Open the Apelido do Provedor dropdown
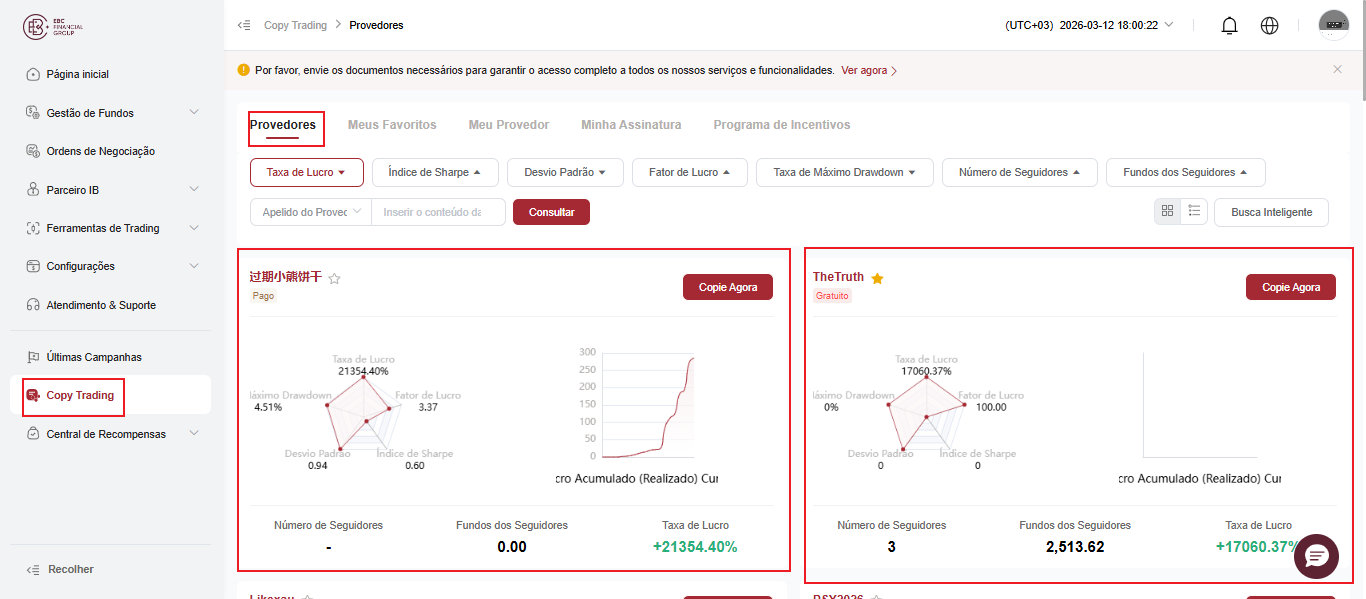This screenshot has width=1366, height=599. [x=311, y=212]
